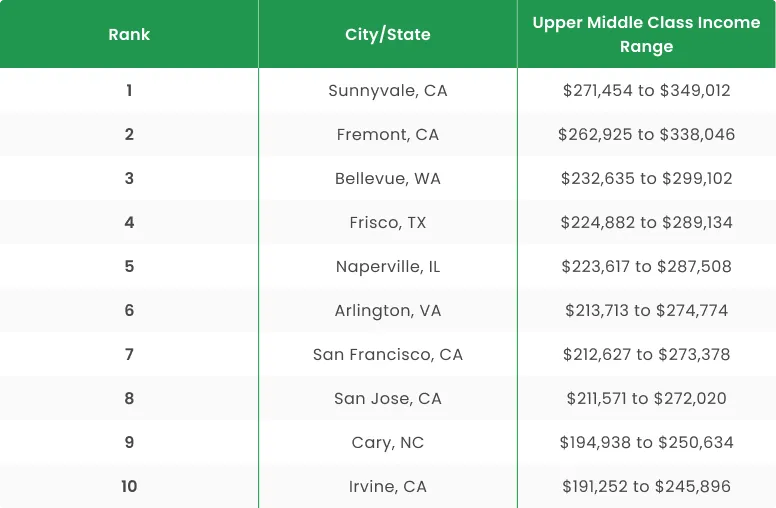Select the San Francisco, CA cell
This screenshot has height=508, width=776.
(388, 354)
